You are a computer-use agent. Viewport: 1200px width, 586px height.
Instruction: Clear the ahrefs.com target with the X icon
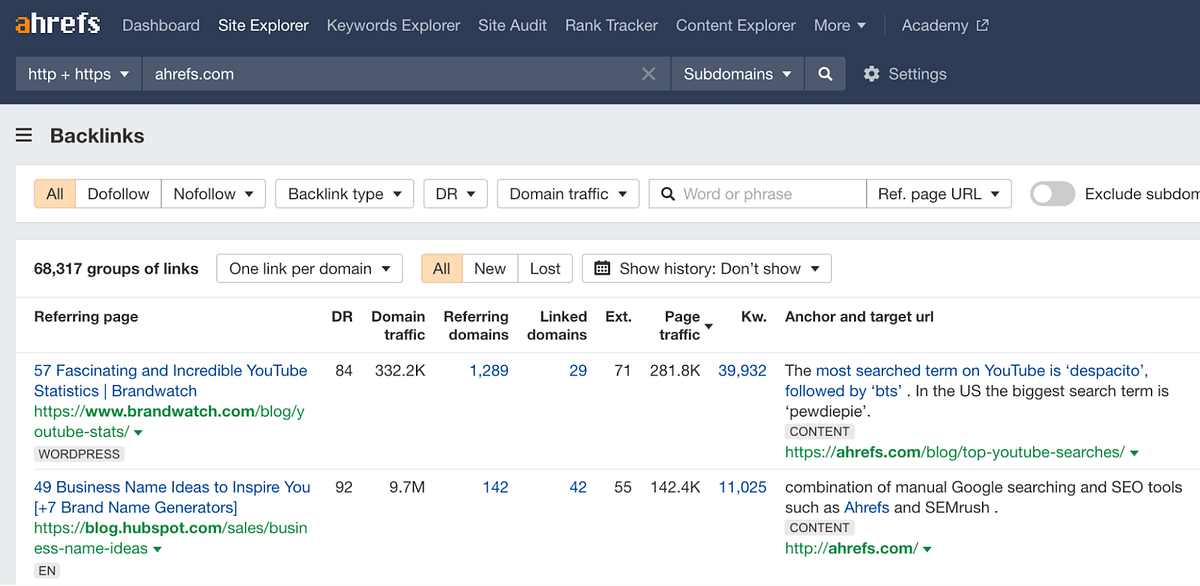coord(648,73)
